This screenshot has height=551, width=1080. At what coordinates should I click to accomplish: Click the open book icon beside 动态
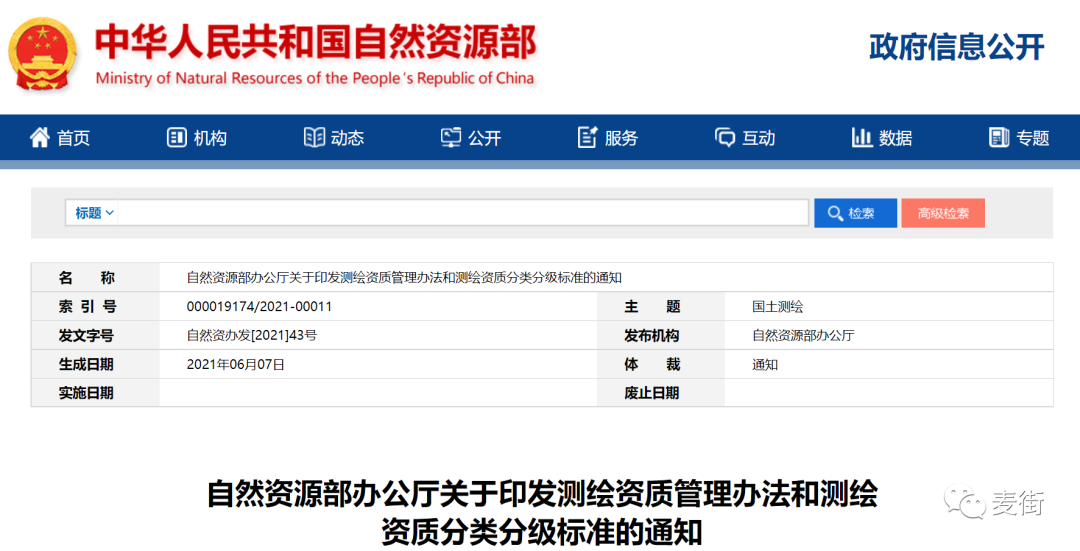point(314,138)
